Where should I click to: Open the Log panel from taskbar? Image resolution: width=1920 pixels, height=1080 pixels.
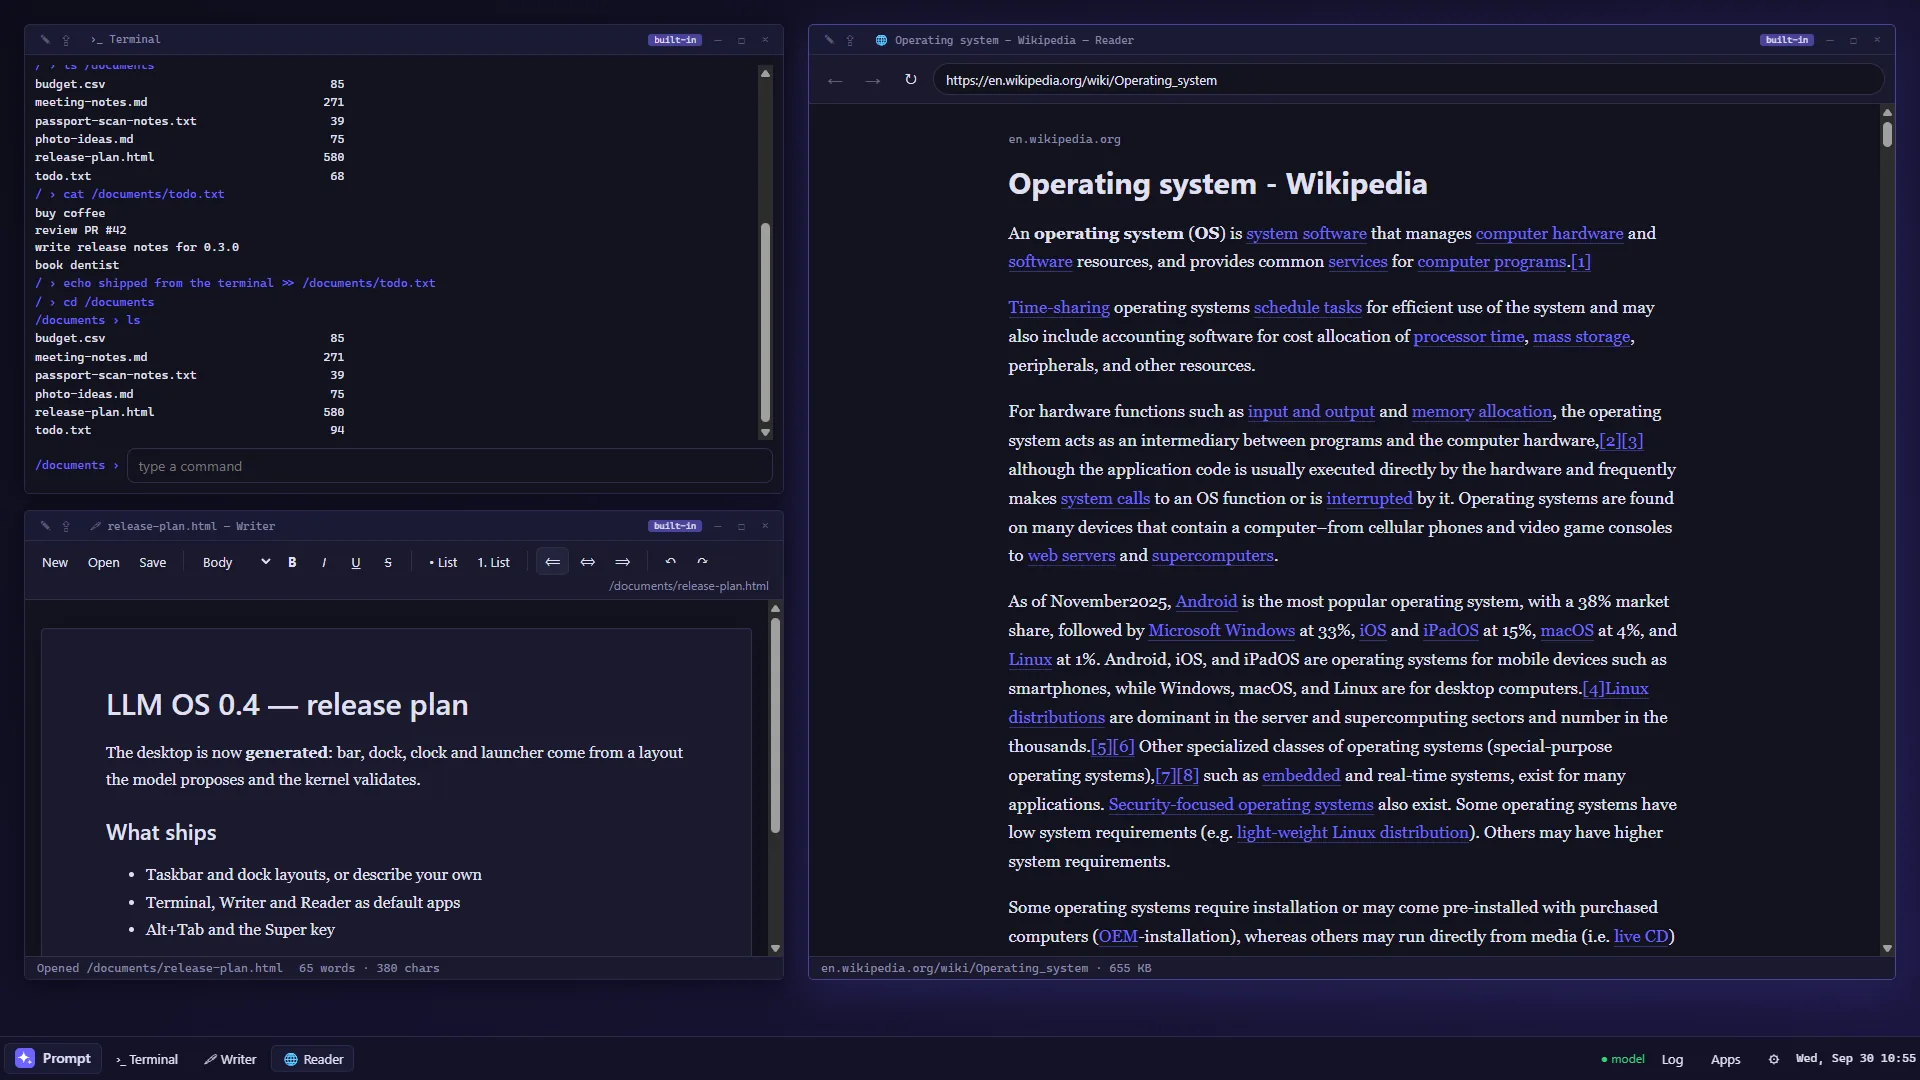[x=1672, y=1059]
